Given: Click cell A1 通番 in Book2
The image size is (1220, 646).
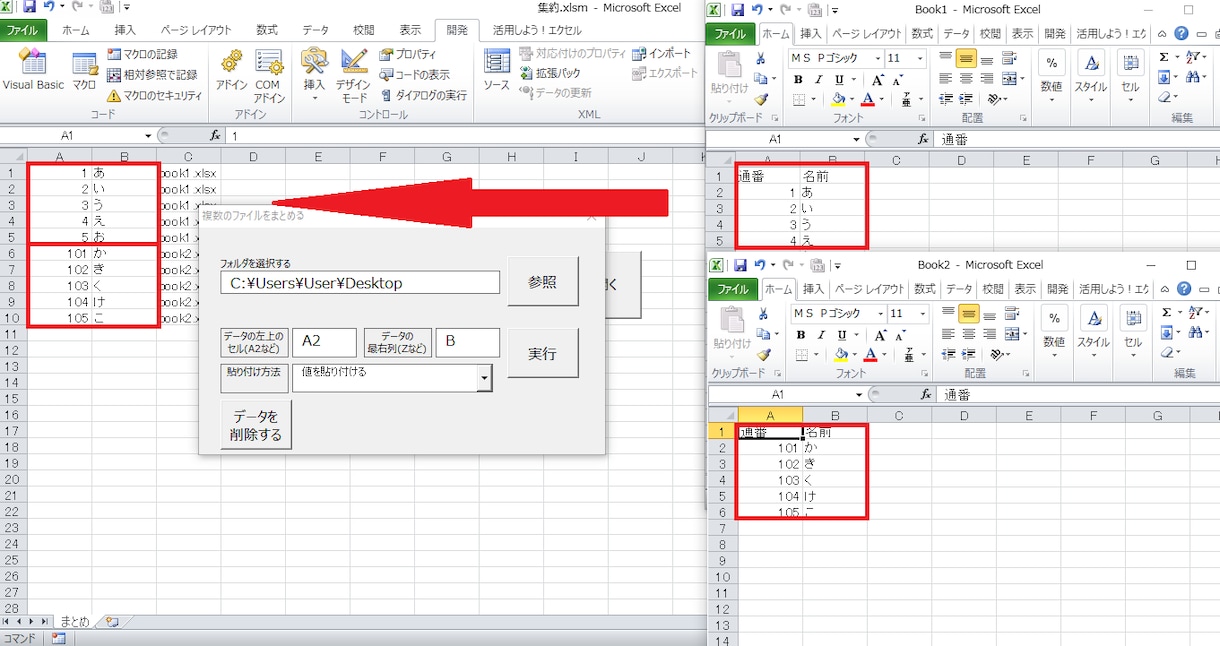Looking at the screenshot, I should tap(770, 432).
